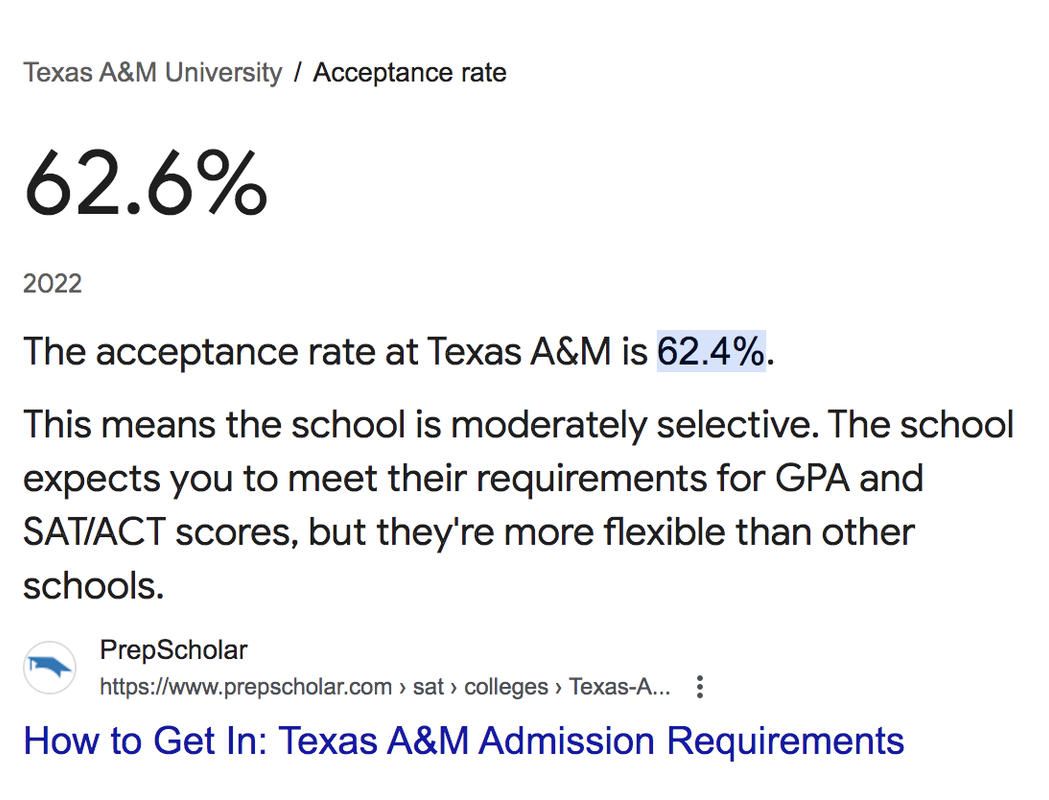The image size is (1049, 800).
Task: Click the PrepScholar source name
Action: (x=173, y=650)
